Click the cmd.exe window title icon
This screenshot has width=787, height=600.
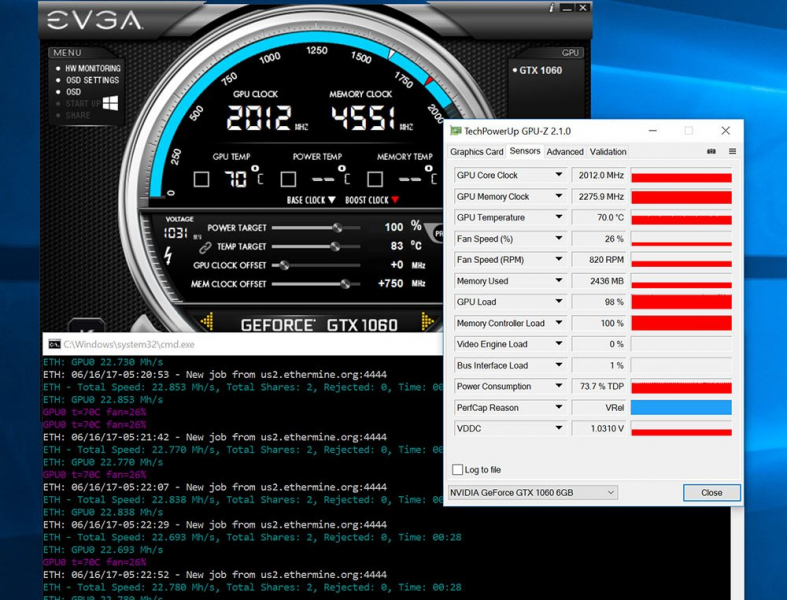[54, 344]
